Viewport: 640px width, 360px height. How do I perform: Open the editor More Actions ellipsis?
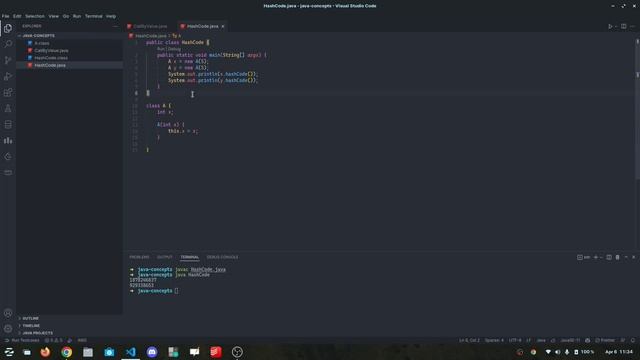(x=633, y=27)
